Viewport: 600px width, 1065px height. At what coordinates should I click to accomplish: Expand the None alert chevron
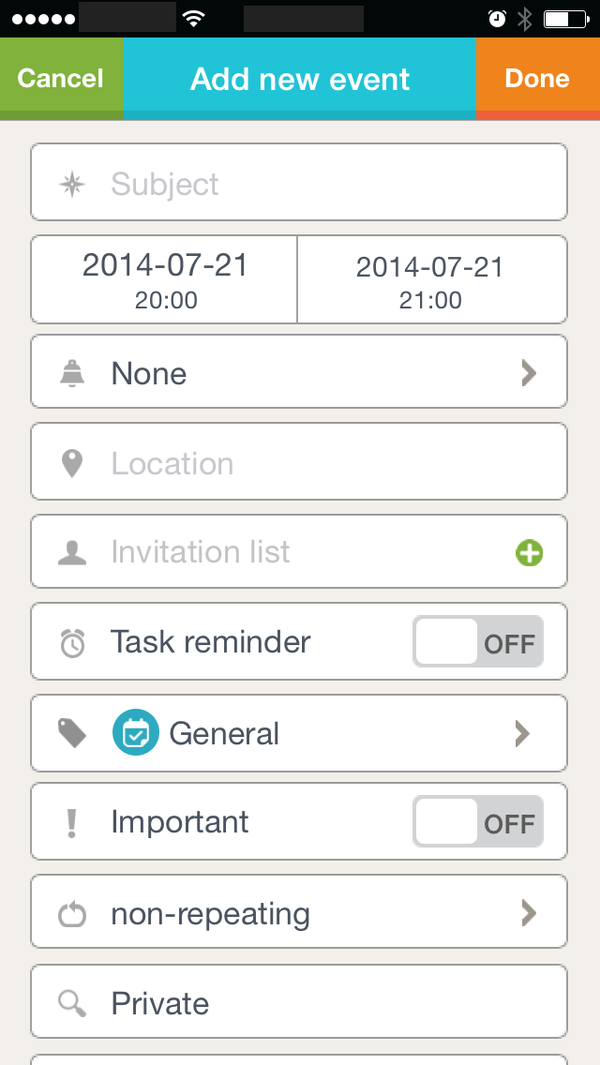528,373
